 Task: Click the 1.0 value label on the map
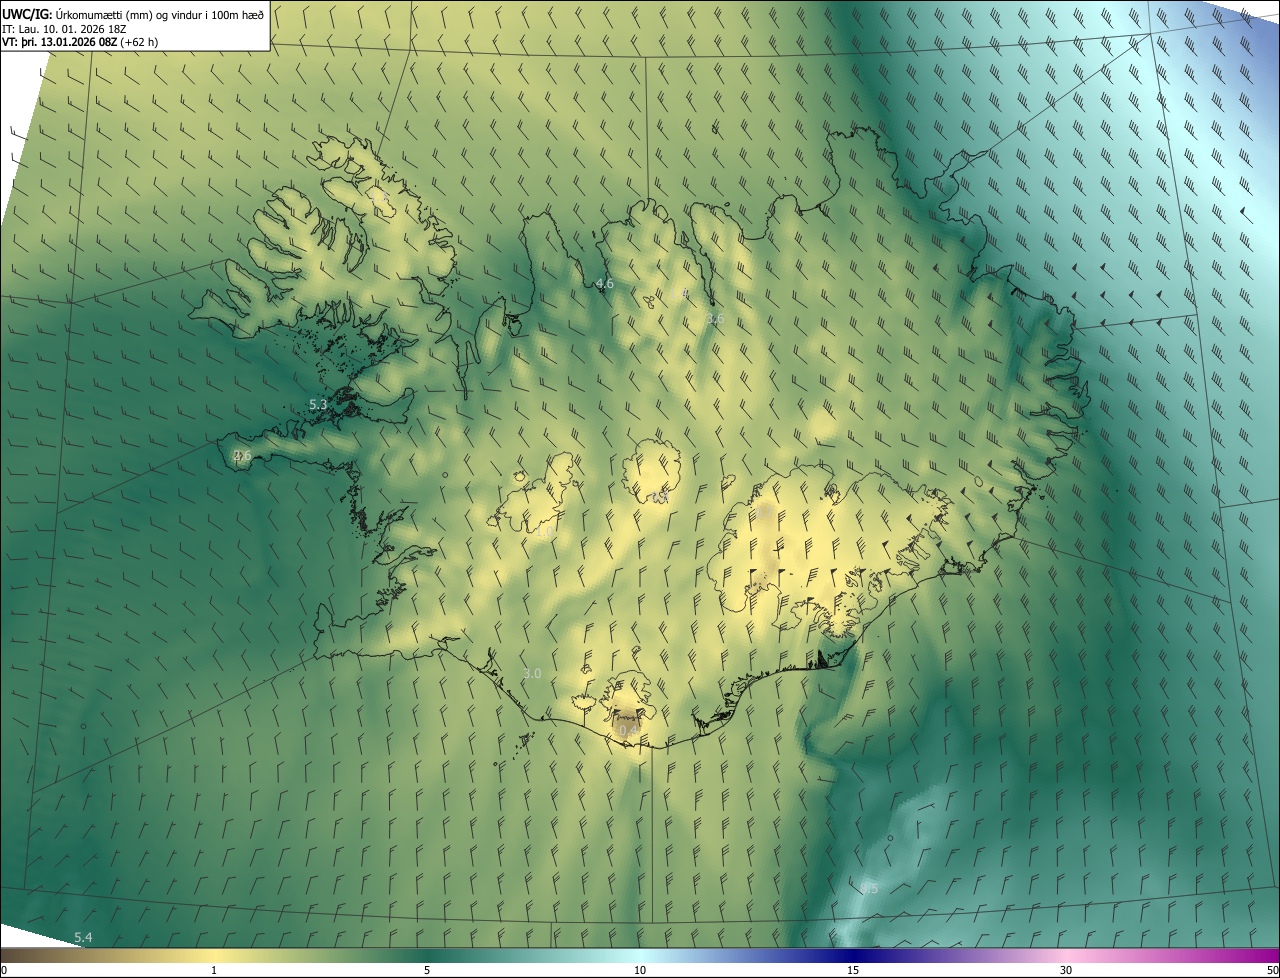click(x=545, y=533)
